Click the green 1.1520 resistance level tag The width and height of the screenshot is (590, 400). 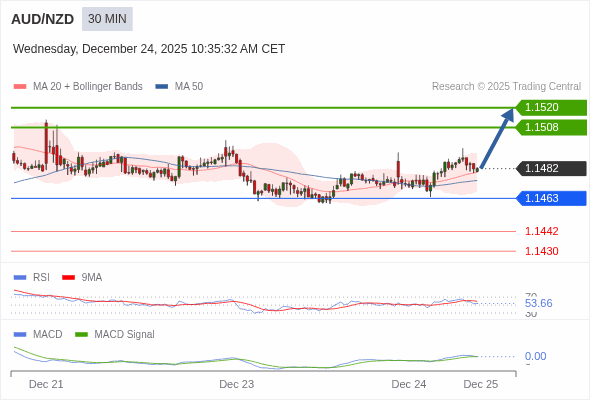click(x=551, y=108)
